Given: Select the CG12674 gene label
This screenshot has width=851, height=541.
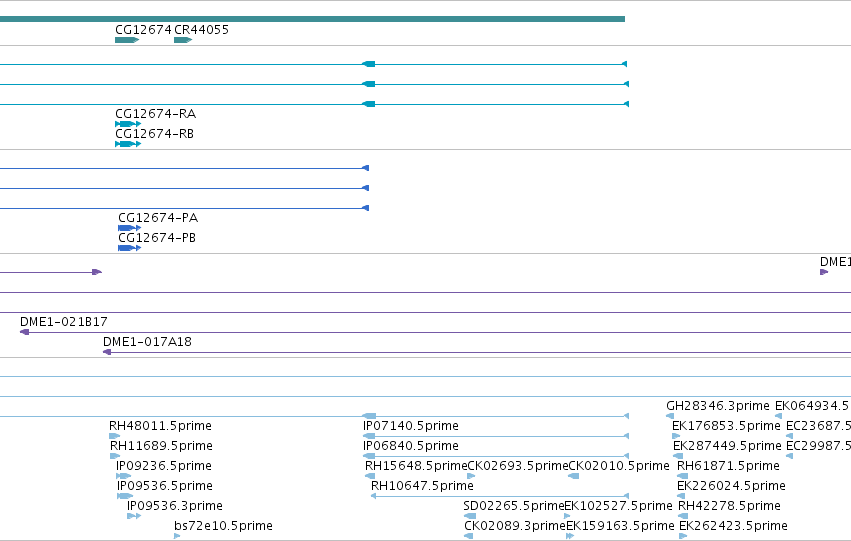Looking at the screenshot, I should coord(143,29).
